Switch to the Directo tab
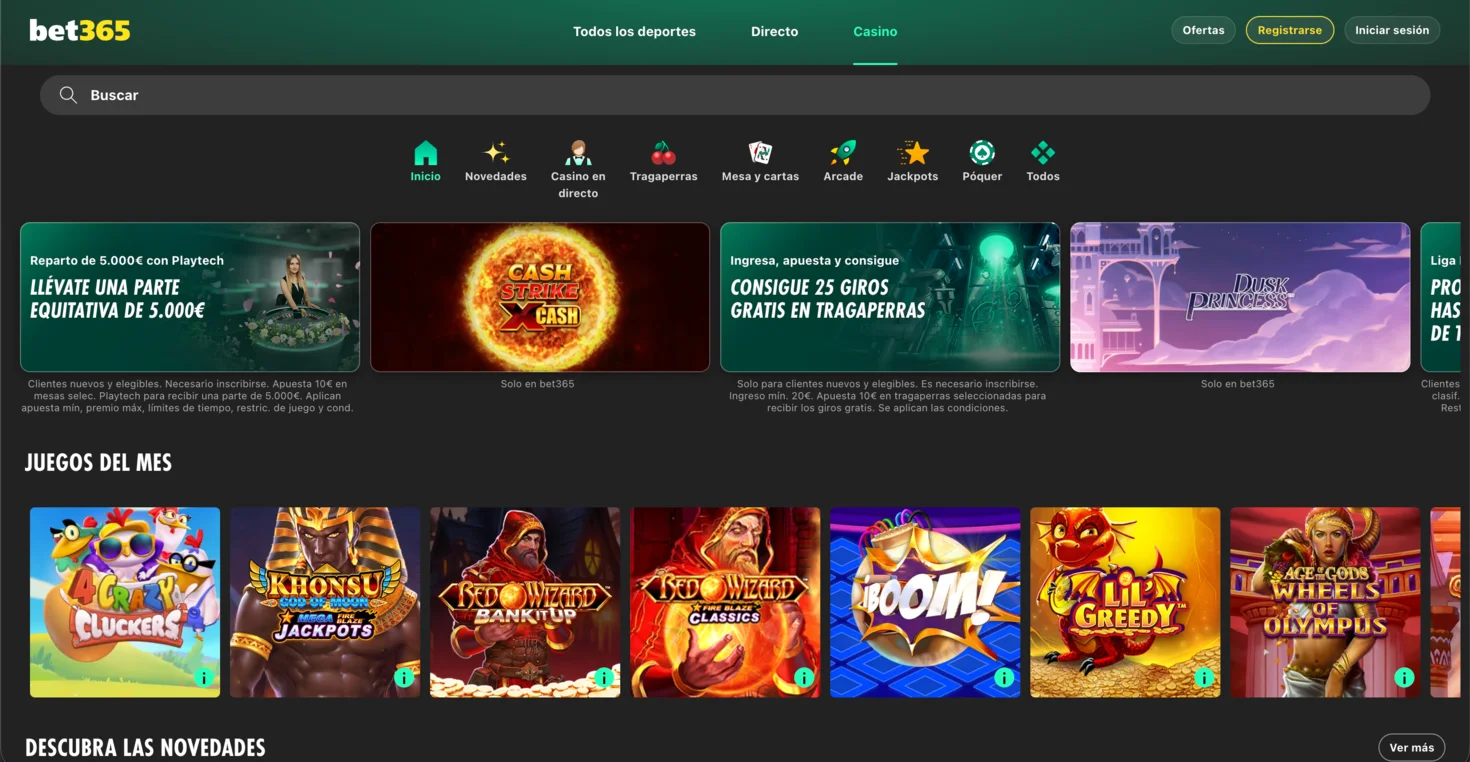1470x762 pixels. 775,31
